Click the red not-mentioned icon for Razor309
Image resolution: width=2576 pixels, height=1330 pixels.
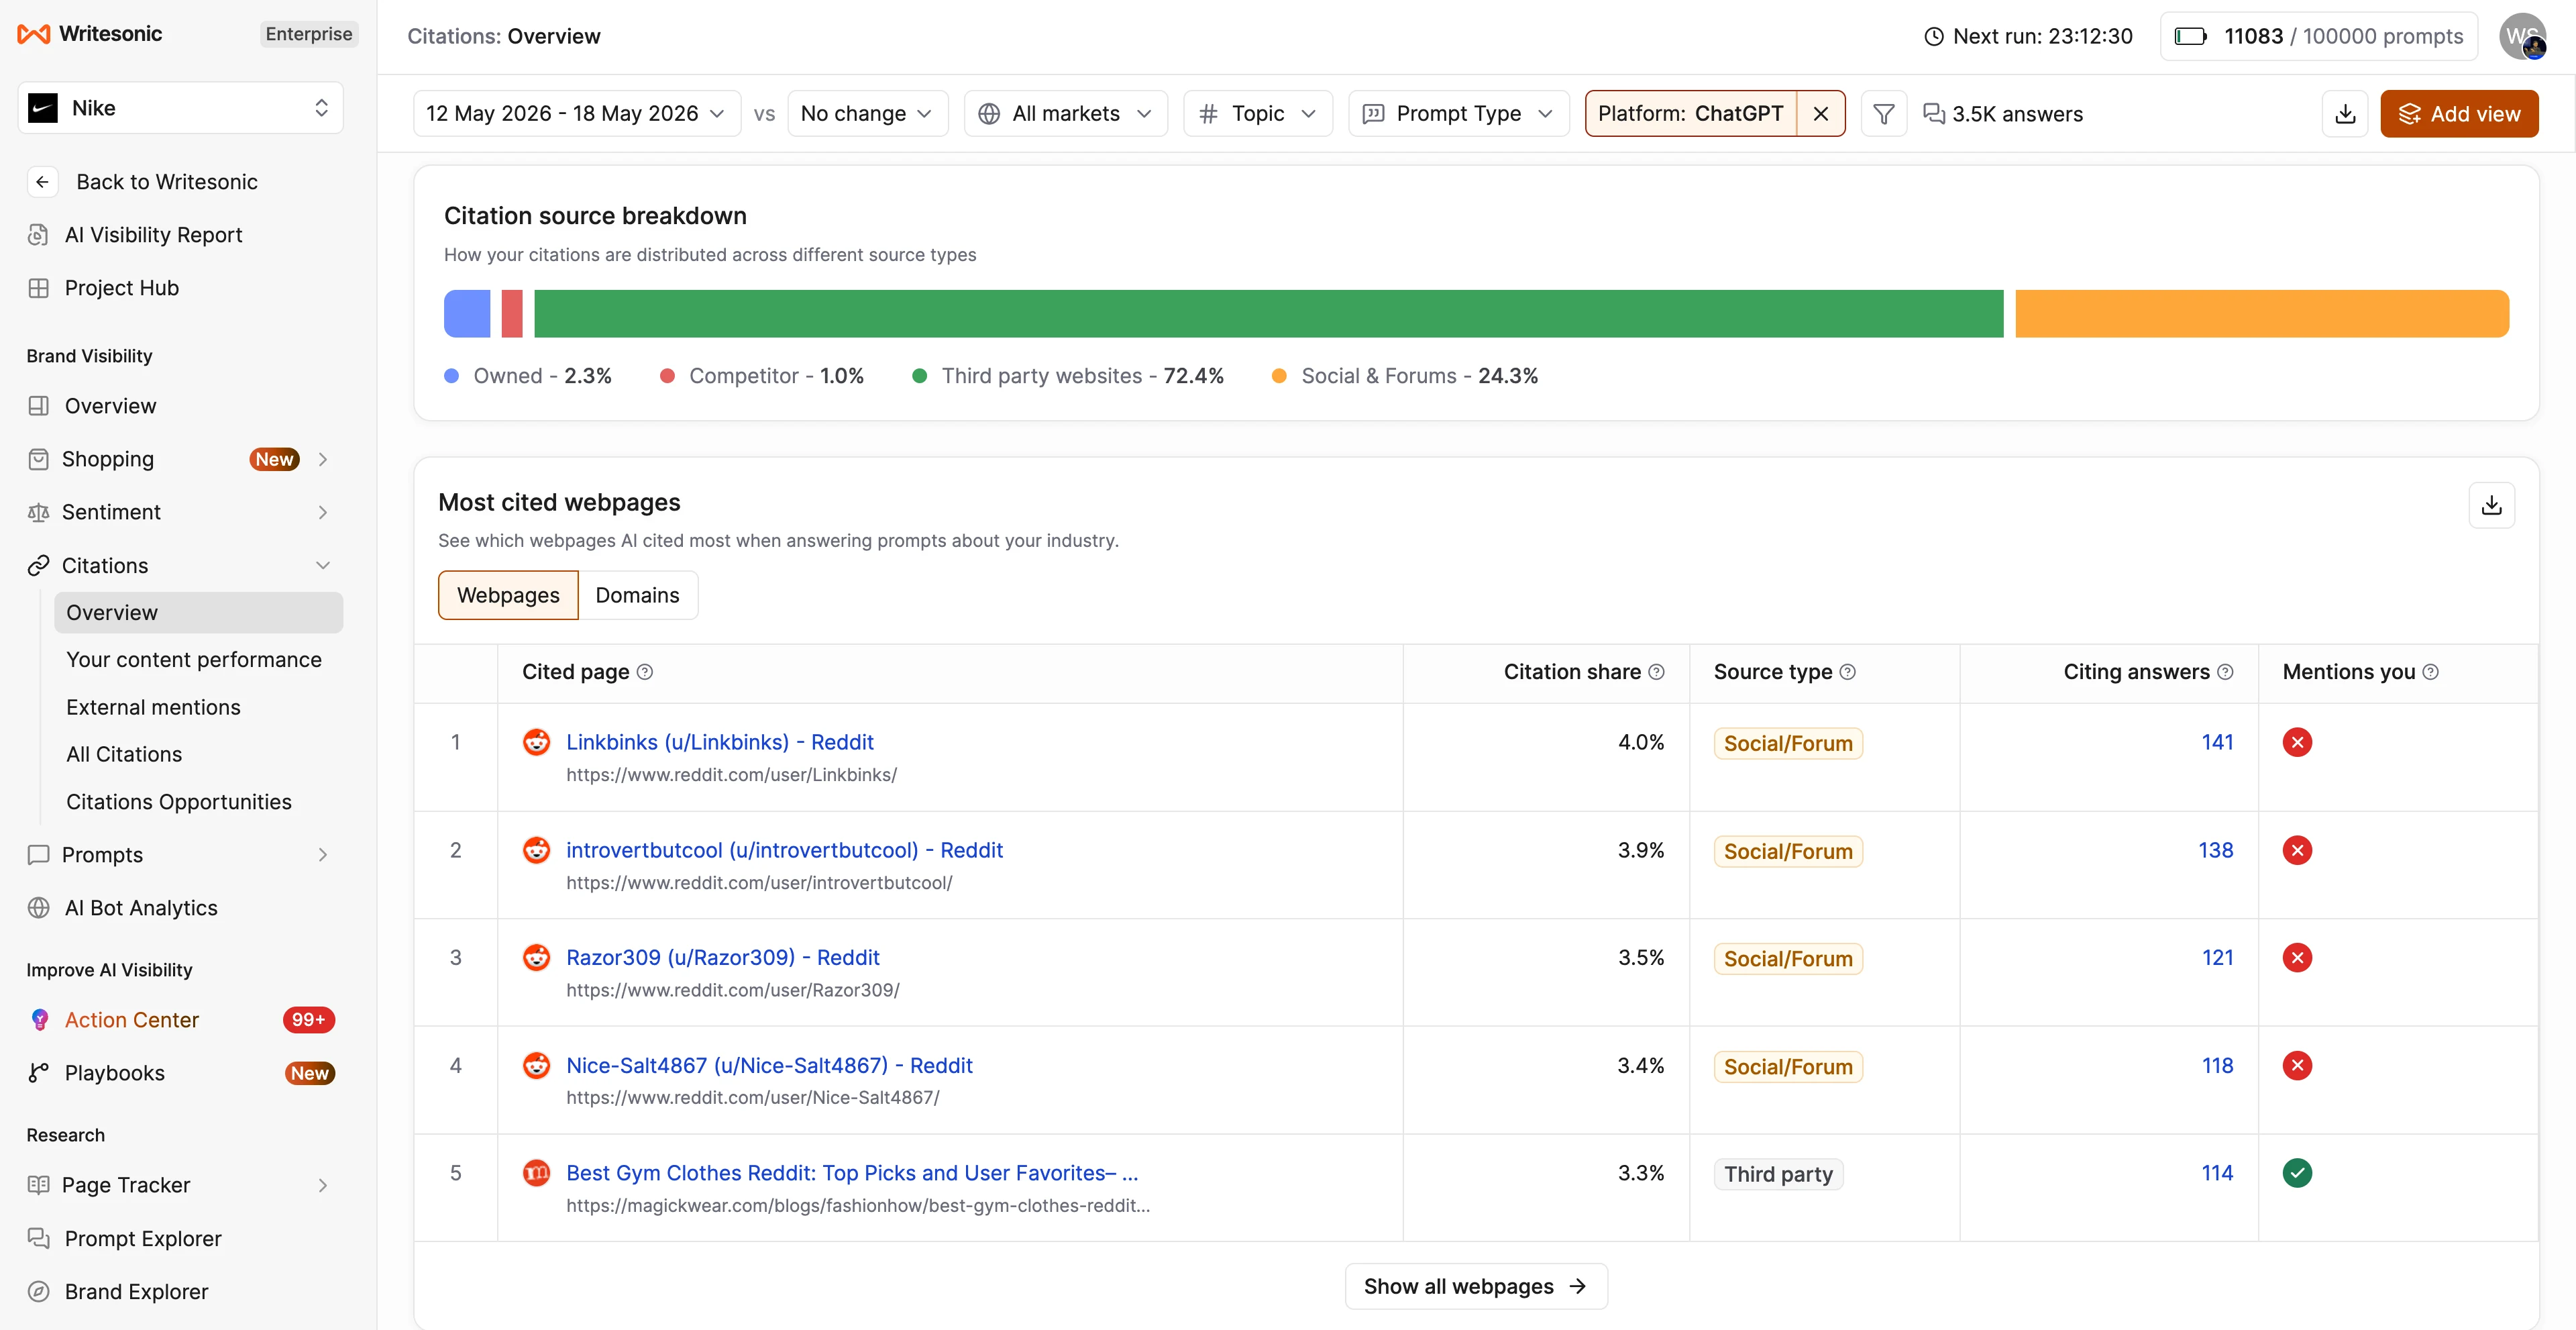click(2297, 958)
